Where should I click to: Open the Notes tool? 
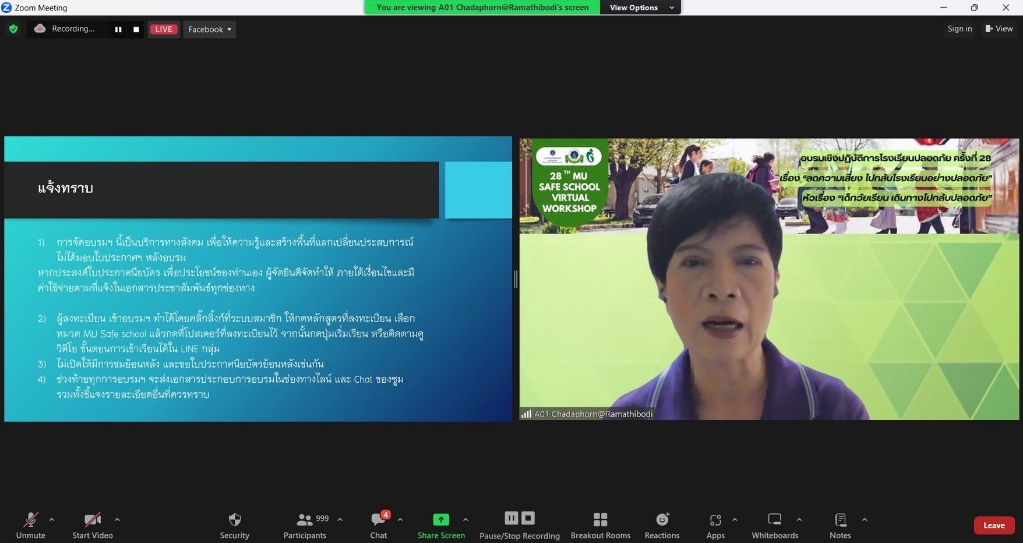coord(840,525)
